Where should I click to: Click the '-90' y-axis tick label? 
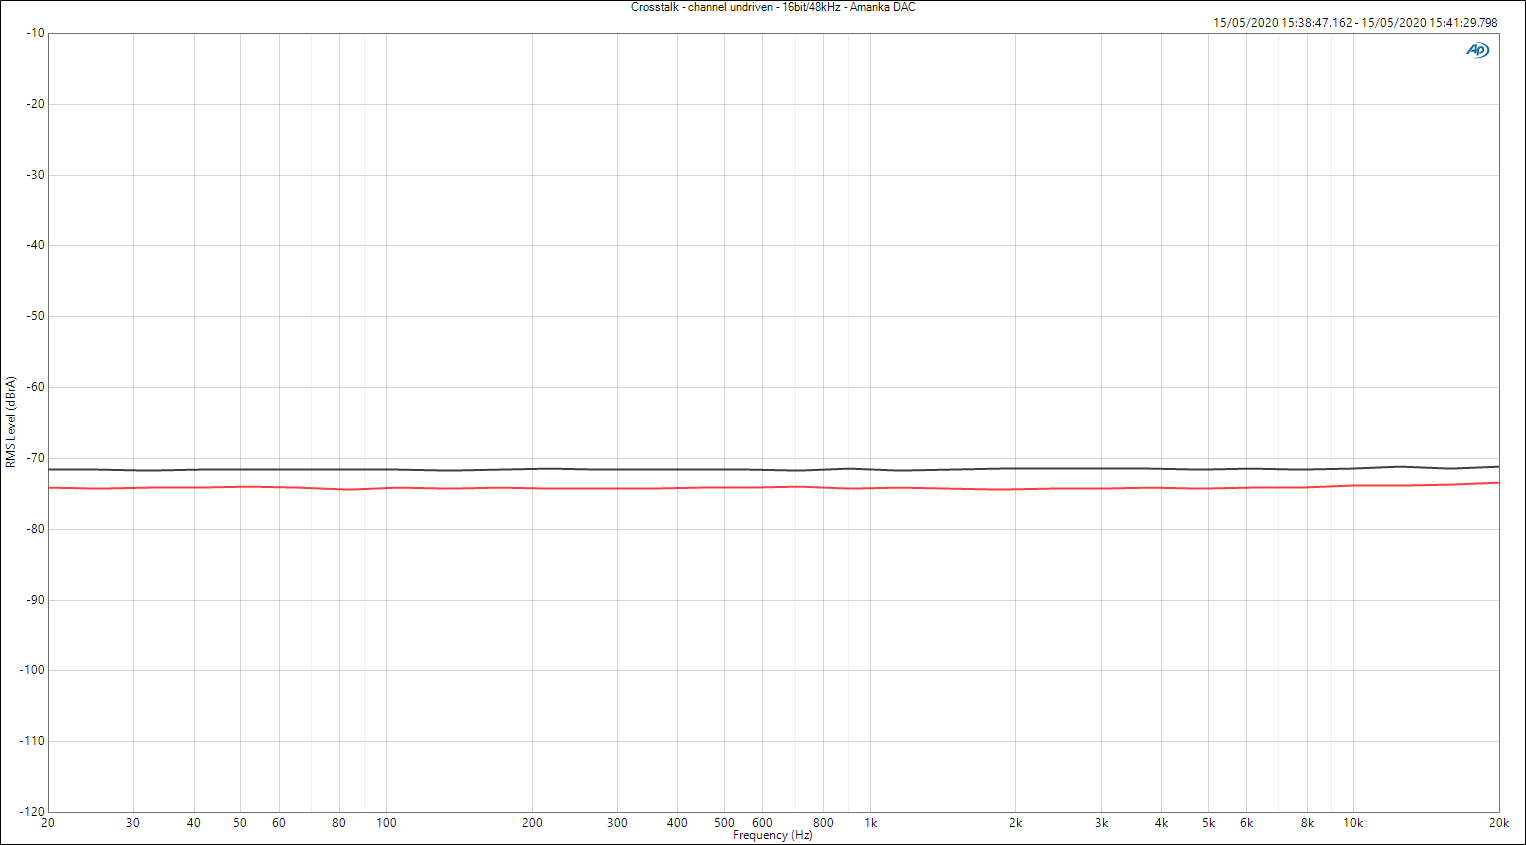(x=36, y=600)
